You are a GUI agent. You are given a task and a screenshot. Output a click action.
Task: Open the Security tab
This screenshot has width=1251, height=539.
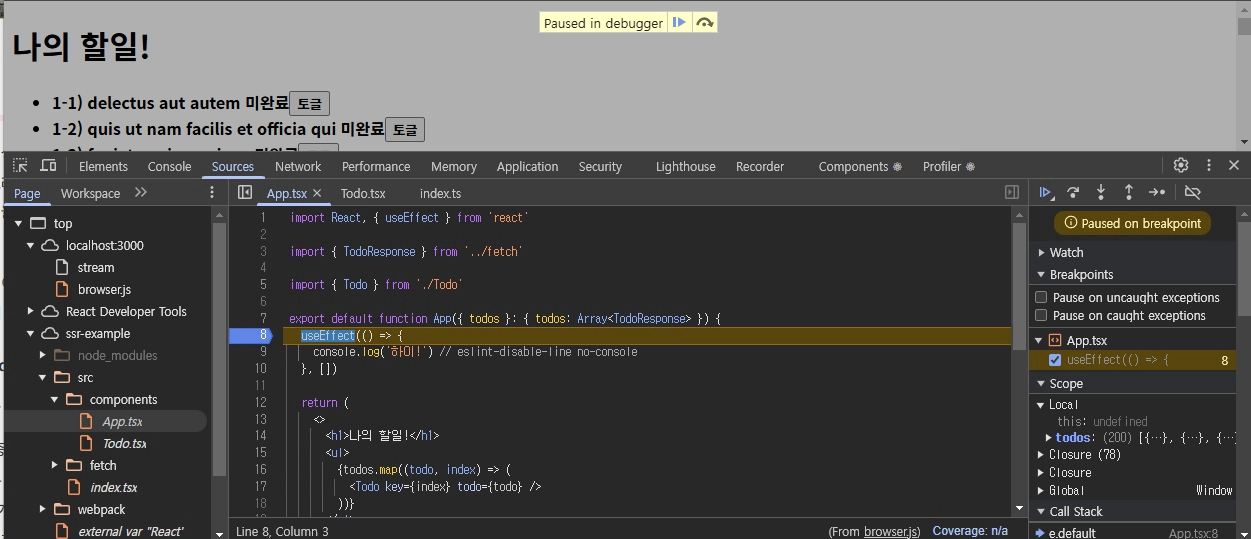click(x=600, y=166)
